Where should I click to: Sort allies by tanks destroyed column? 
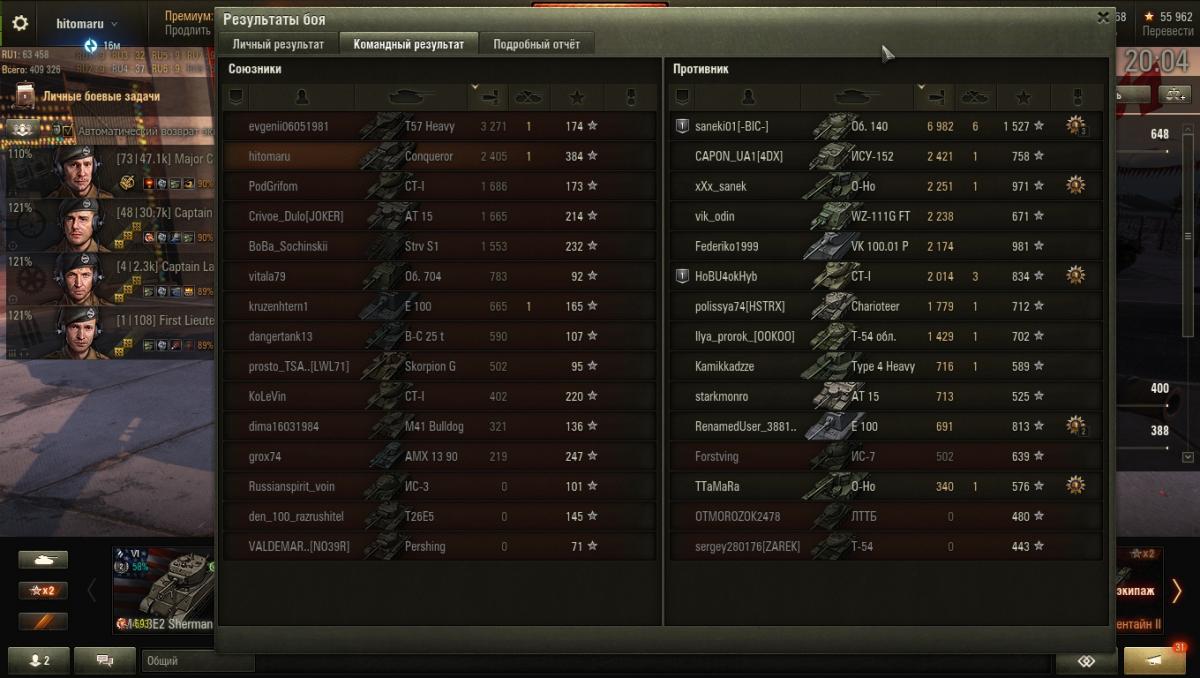coord(528,97)
